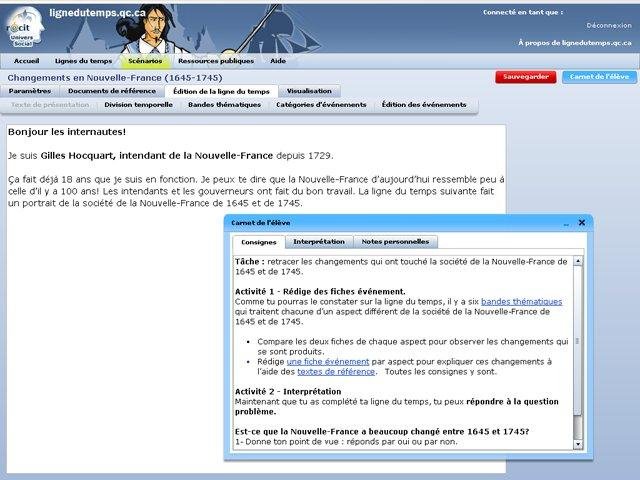Click the Activité 1 heading text
This screenshot has height=480, width=640.
320,291
